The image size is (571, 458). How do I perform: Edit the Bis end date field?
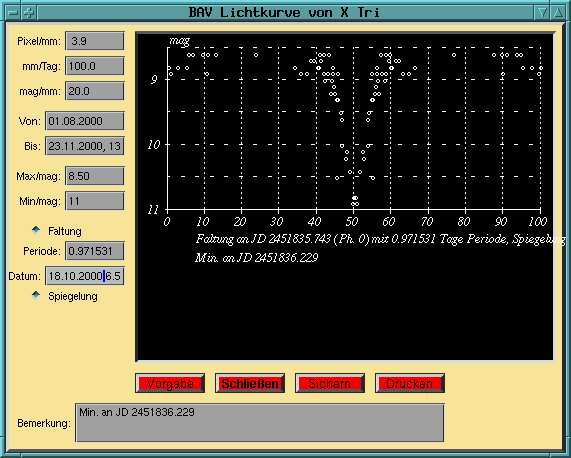[85, 146]
